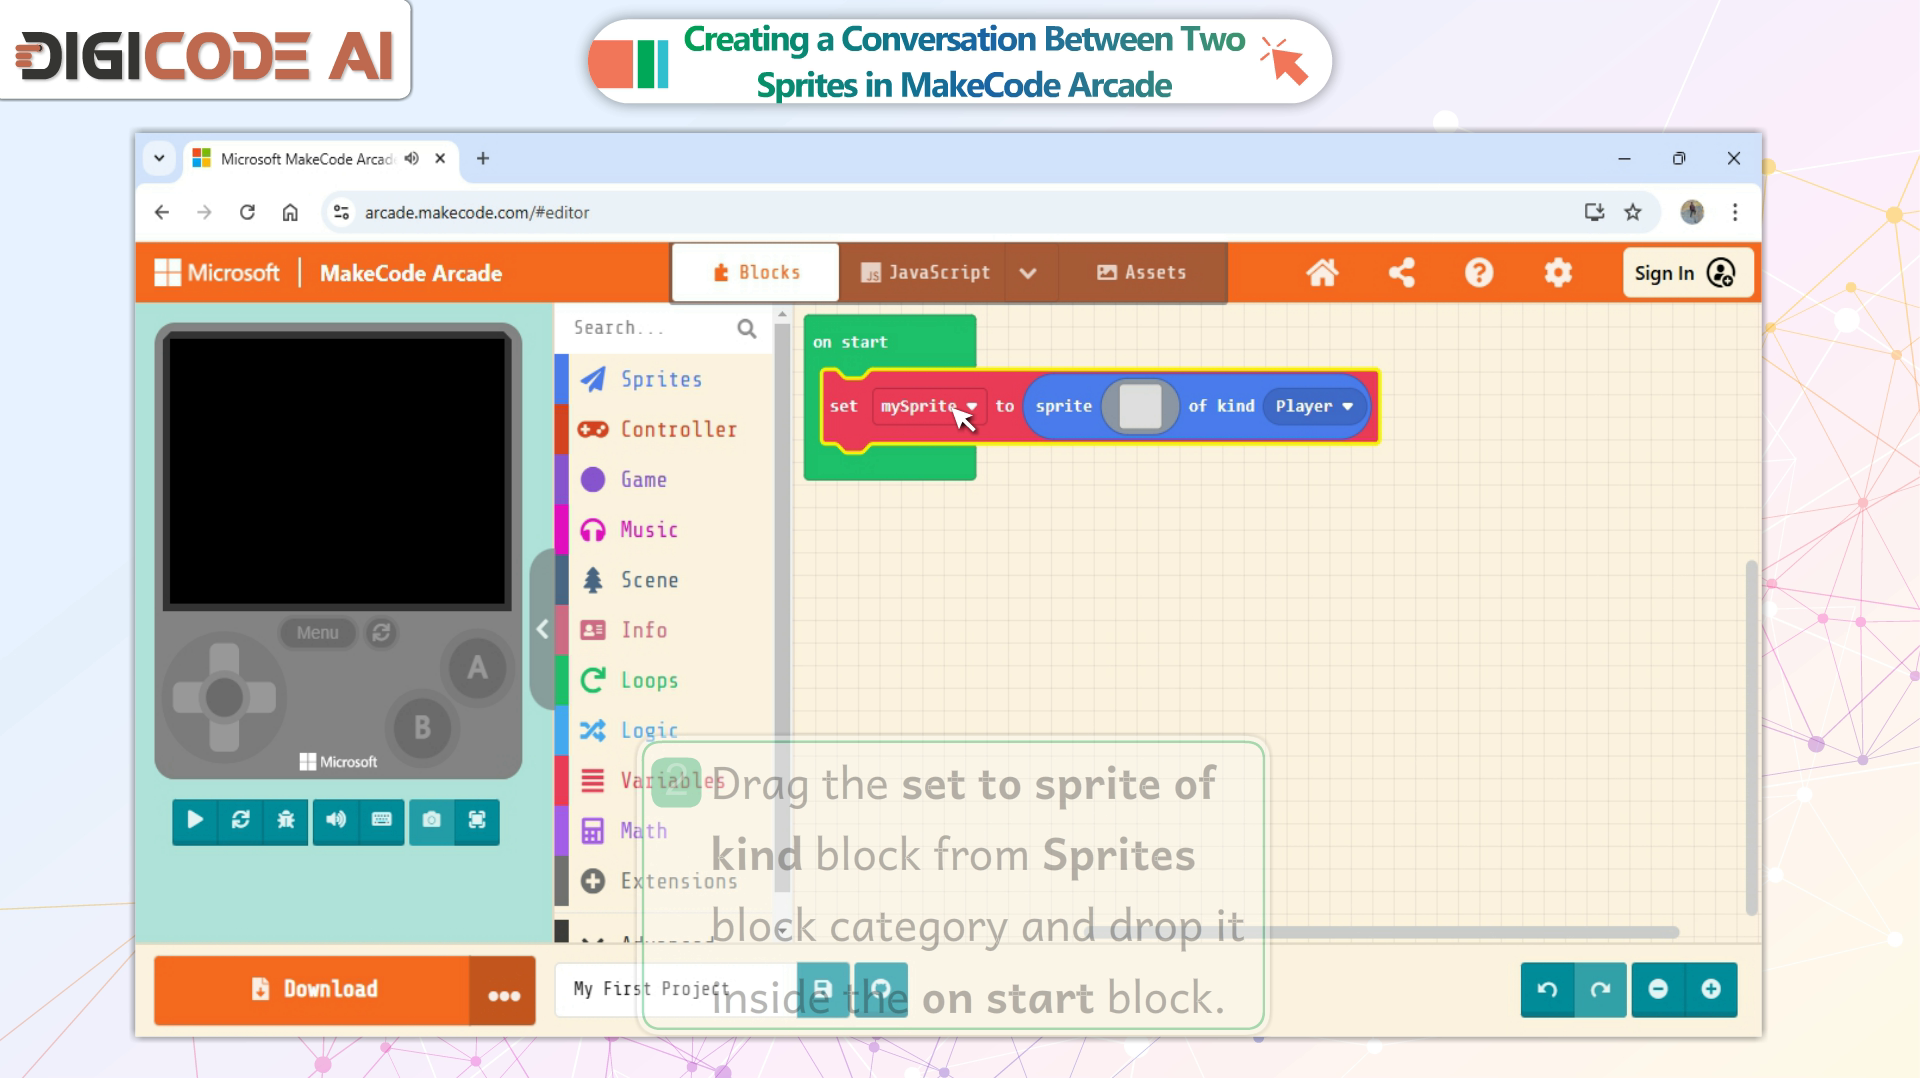1920x1078 pixels.
Task: Click the MakeCode Arcade title link
Action: click(411, 273)
